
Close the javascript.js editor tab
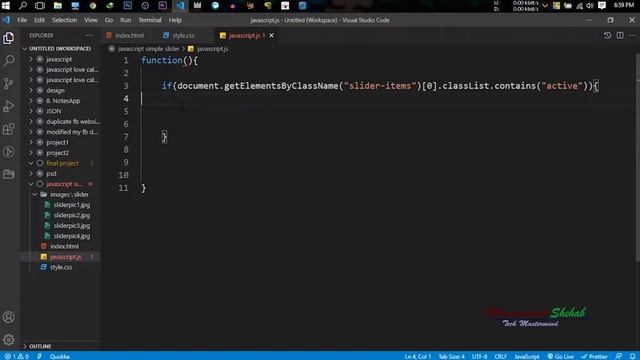pos(271,36)
